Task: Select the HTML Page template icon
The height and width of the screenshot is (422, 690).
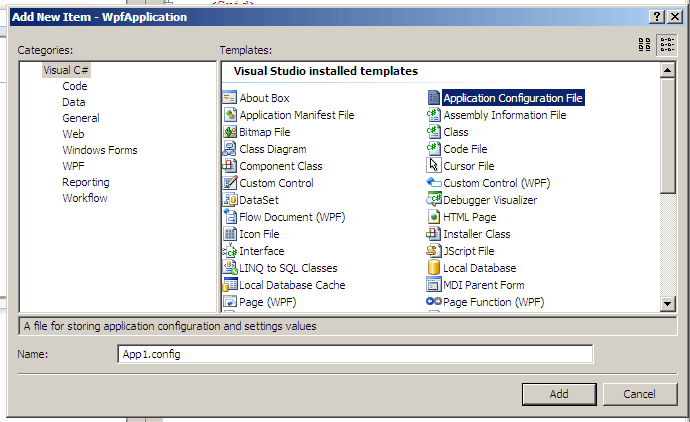Action: (x=433, y=217)
